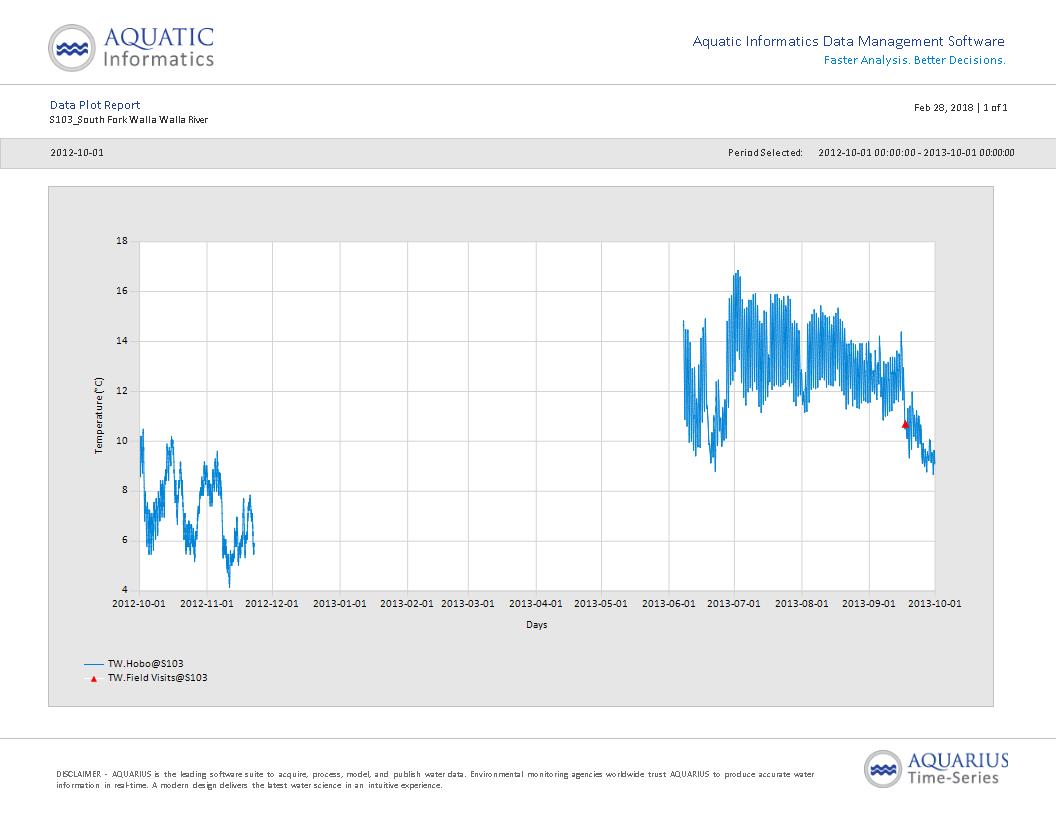Click the 'AQUARIUS Time-Series' logo text
Screen dimensions: 1056x816
click(958, 769)
